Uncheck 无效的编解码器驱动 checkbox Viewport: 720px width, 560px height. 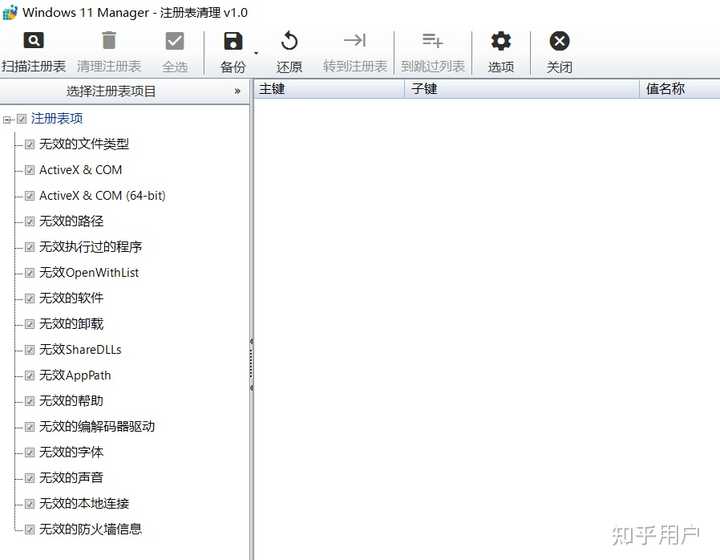tap(29, 427)
